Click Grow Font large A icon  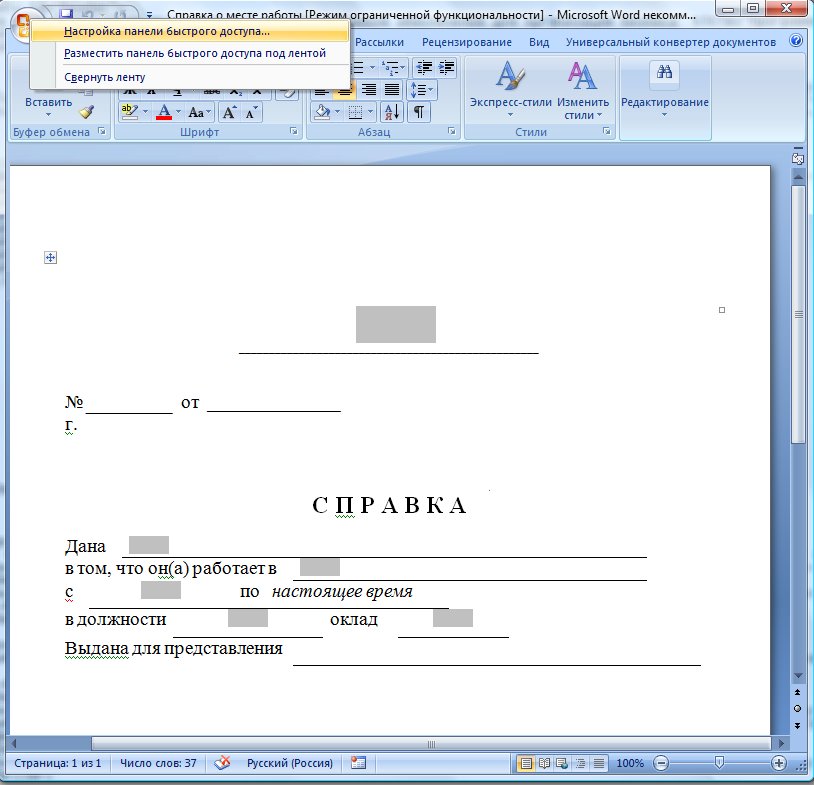point(229,112)
